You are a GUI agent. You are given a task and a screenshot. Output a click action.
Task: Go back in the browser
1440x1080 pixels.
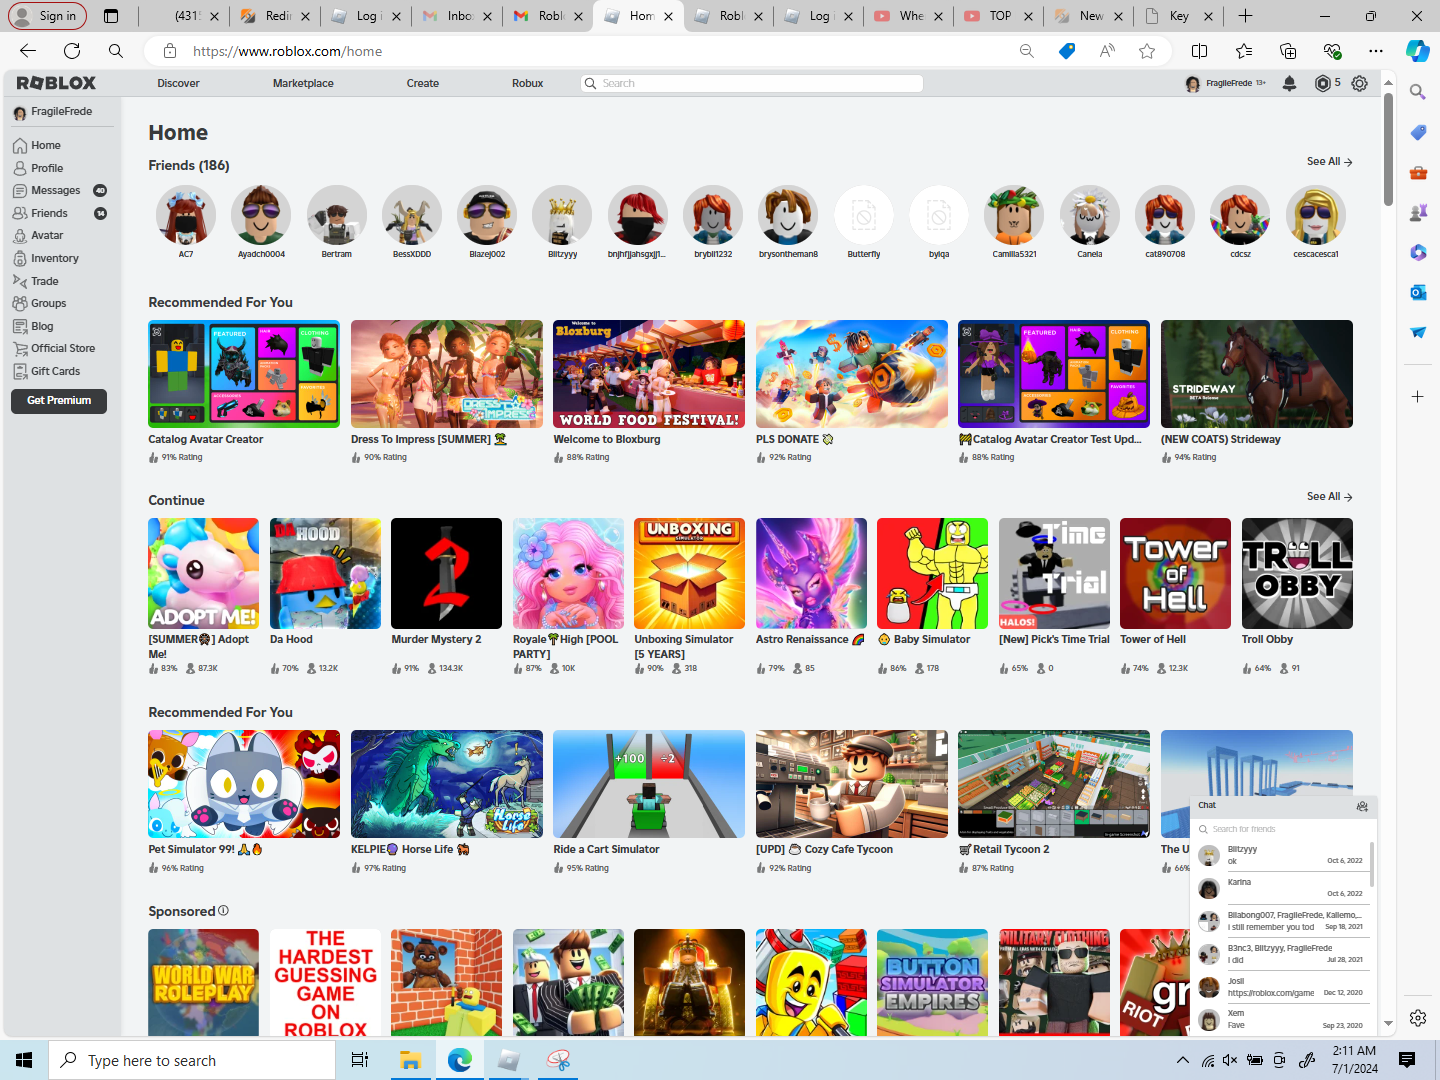click(x=28, y=51)
